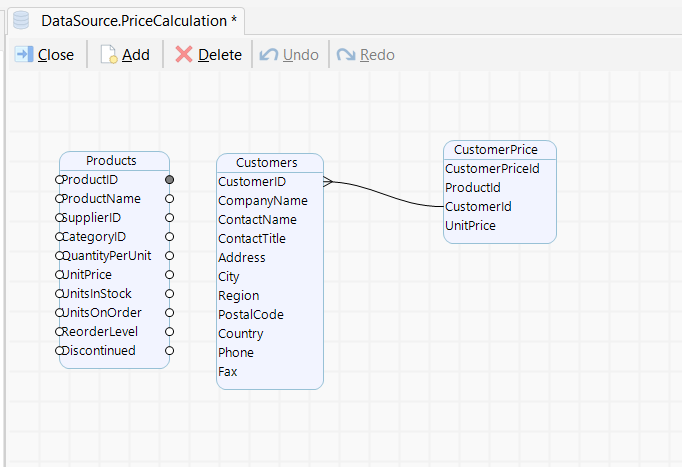
Task: Click the Add button label
Action: tap(136, 55)
